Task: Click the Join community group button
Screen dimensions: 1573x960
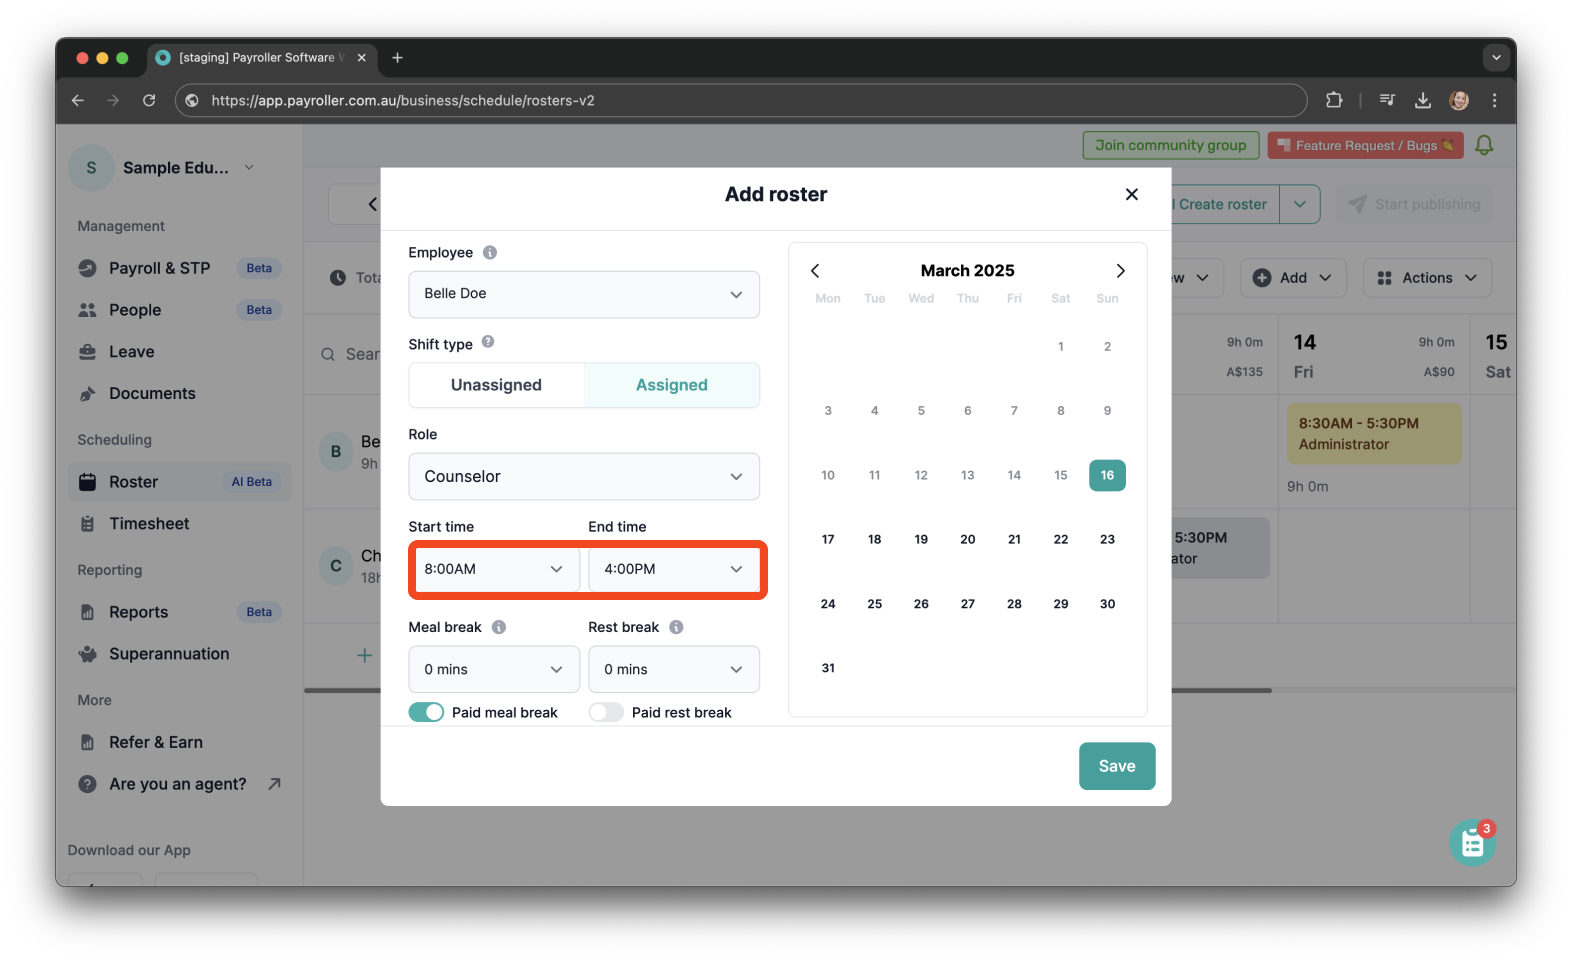Action: (x=1171, y=145)
